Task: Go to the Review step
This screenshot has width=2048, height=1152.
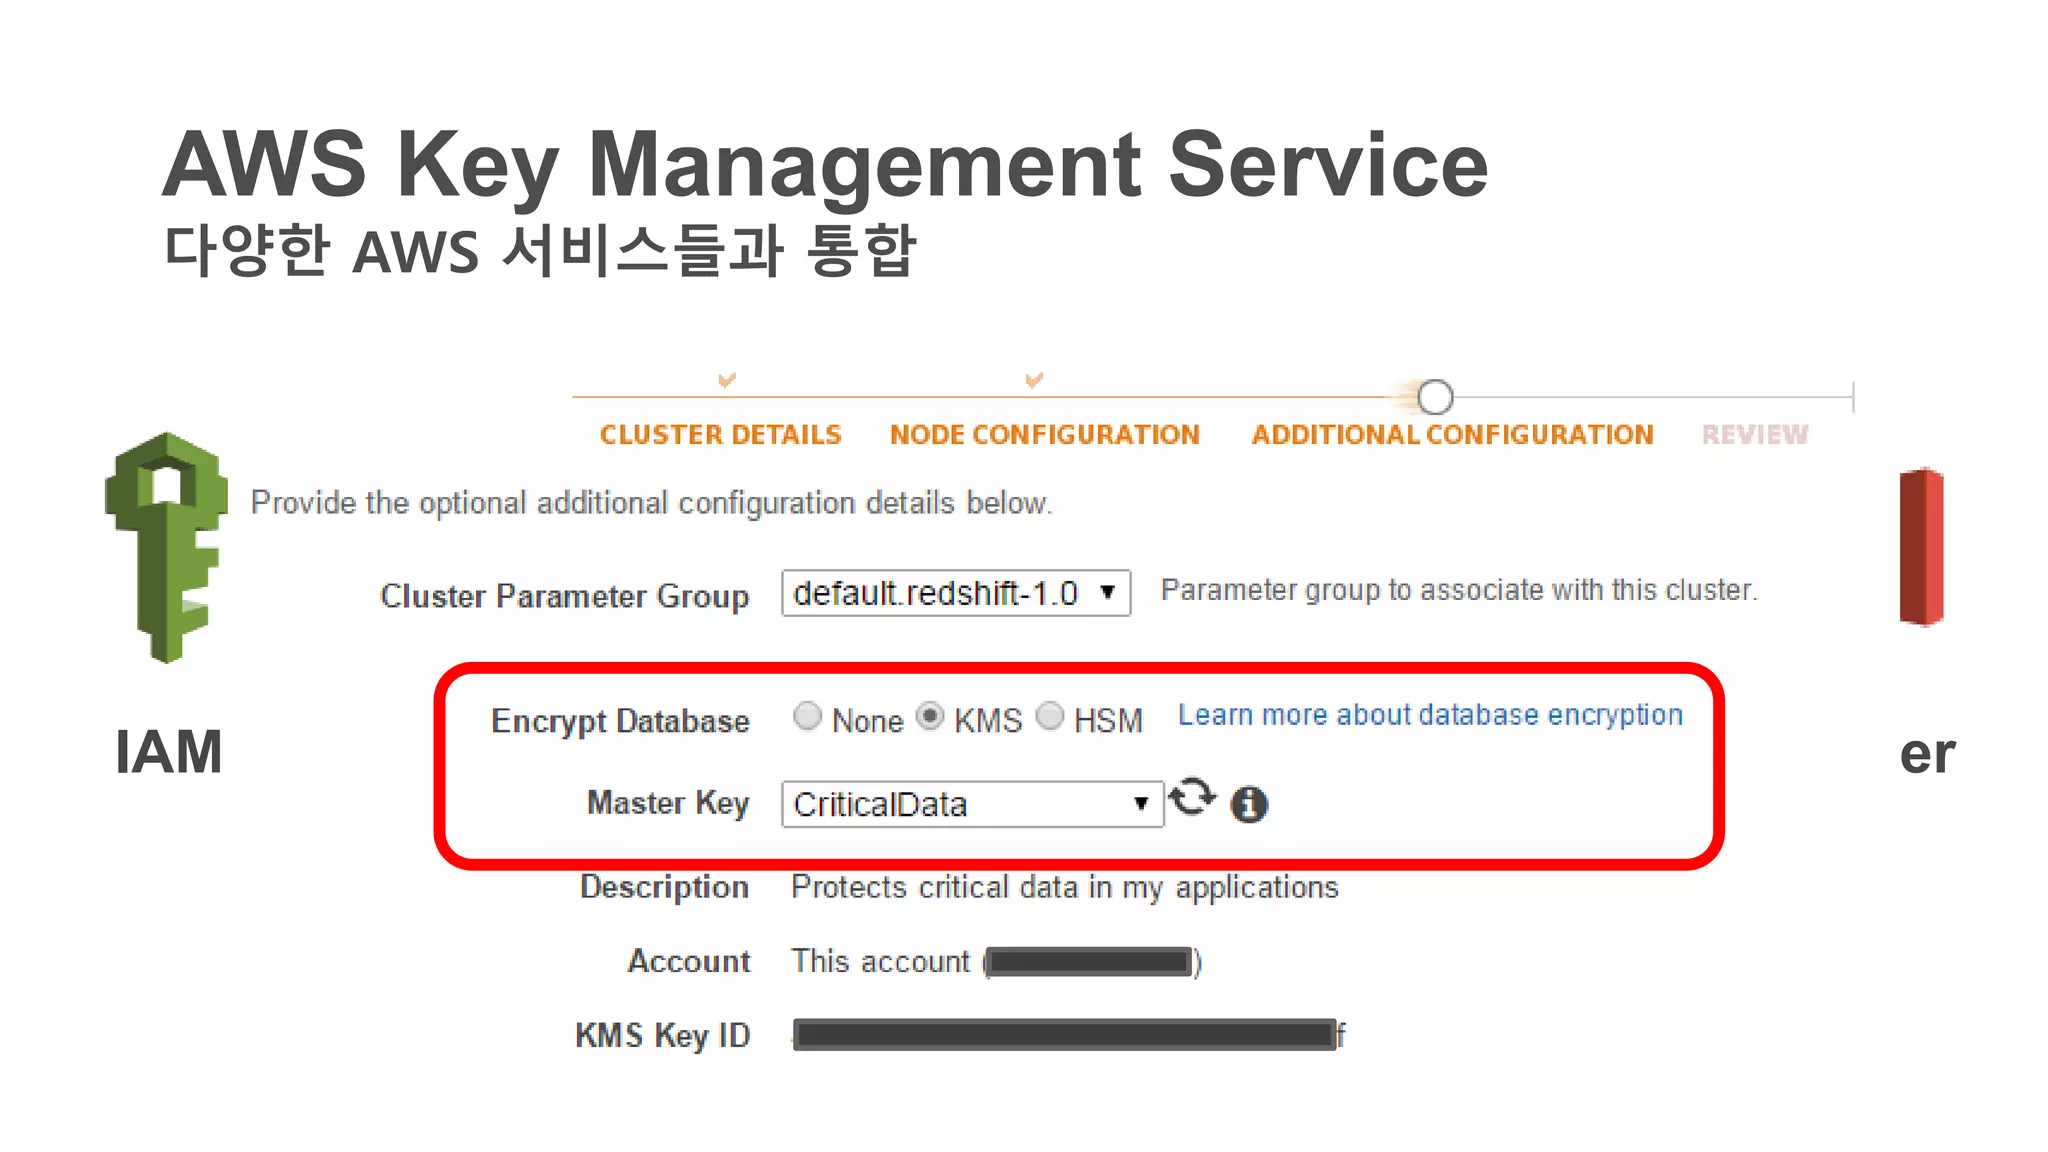Action: (x=1755, y=435)
